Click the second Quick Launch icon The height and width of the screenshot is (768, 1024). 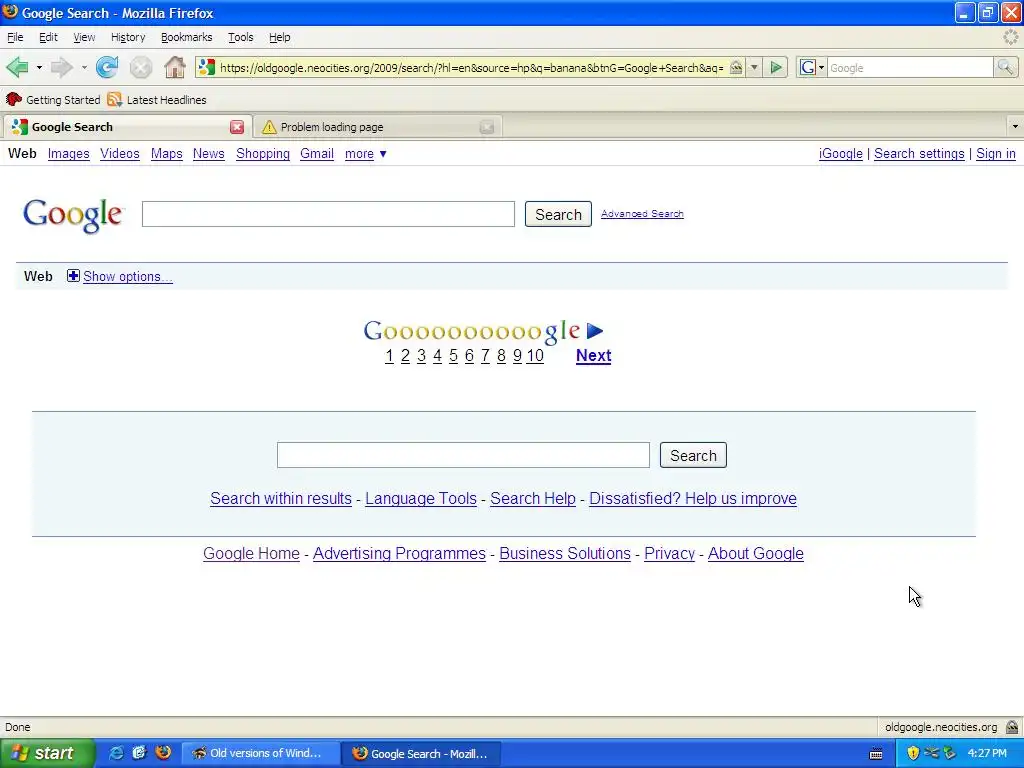(x=139, y=753)
